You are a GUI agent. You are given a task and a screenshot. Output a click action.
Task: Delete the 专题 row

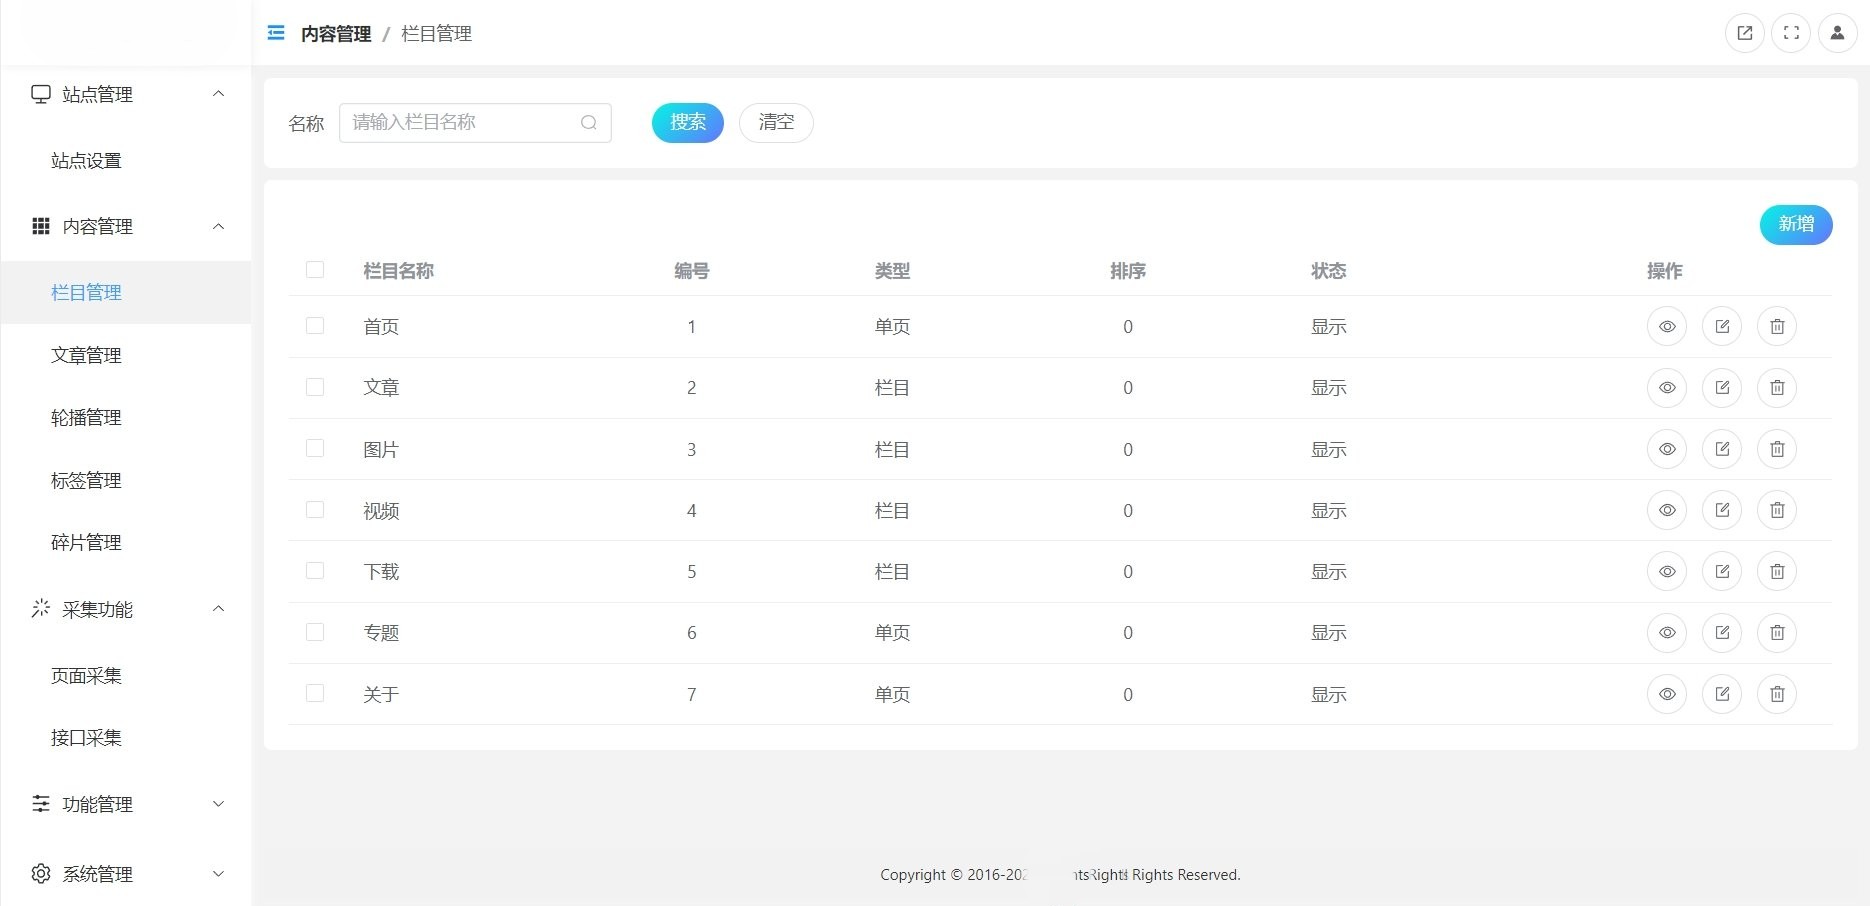[x=1777, y=632]
